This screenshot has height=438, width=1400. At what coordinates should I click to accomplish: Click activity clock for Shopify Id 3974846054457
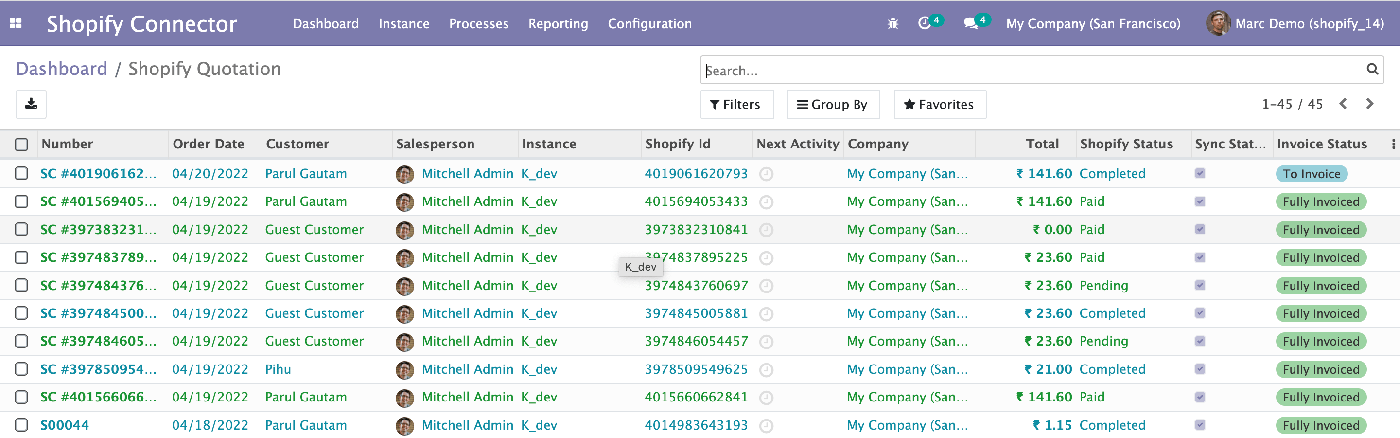766,342
